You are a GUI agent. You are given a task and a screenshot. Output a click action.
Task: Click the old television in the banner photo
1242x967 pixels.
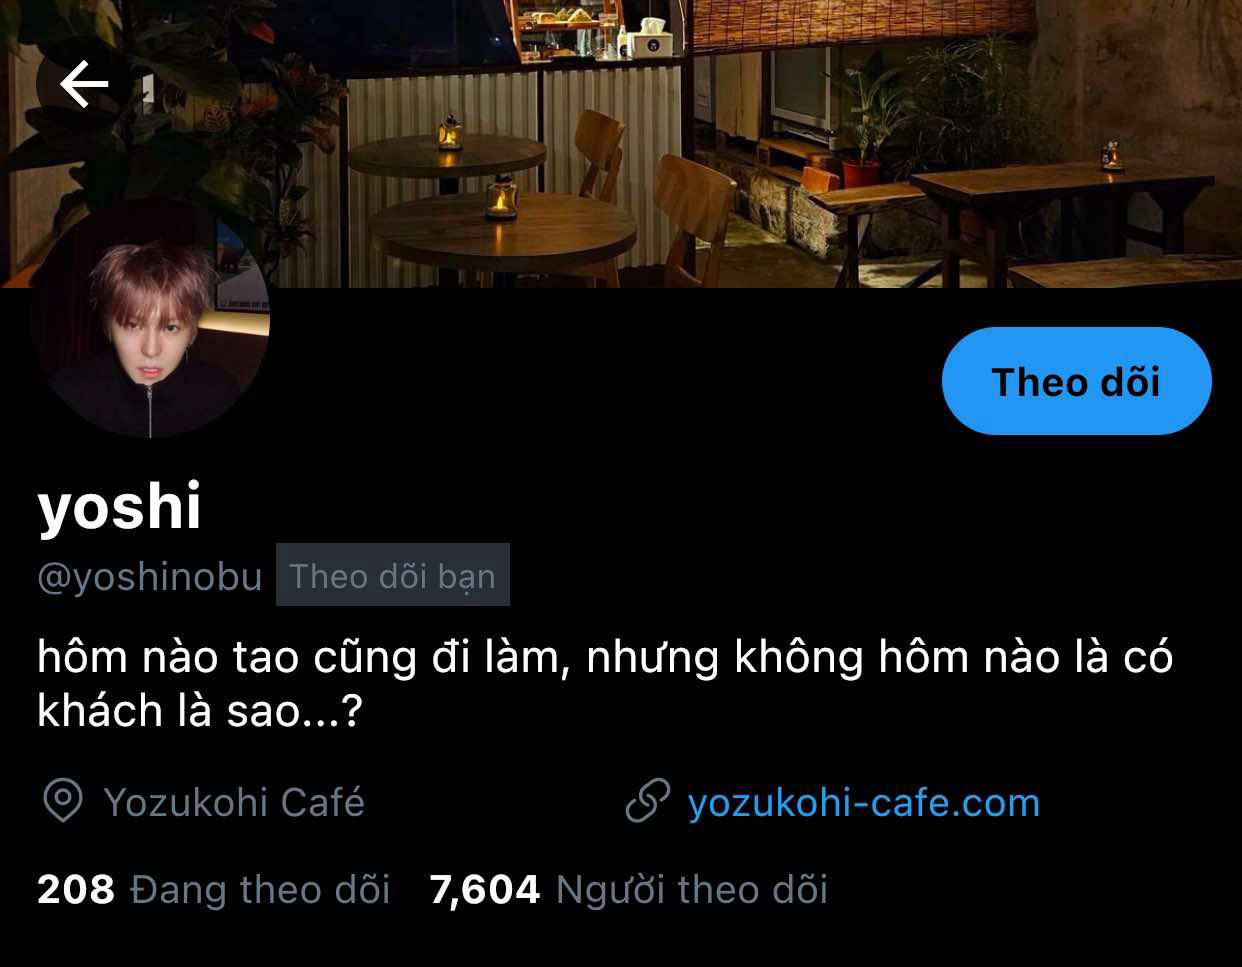[802, 90]
